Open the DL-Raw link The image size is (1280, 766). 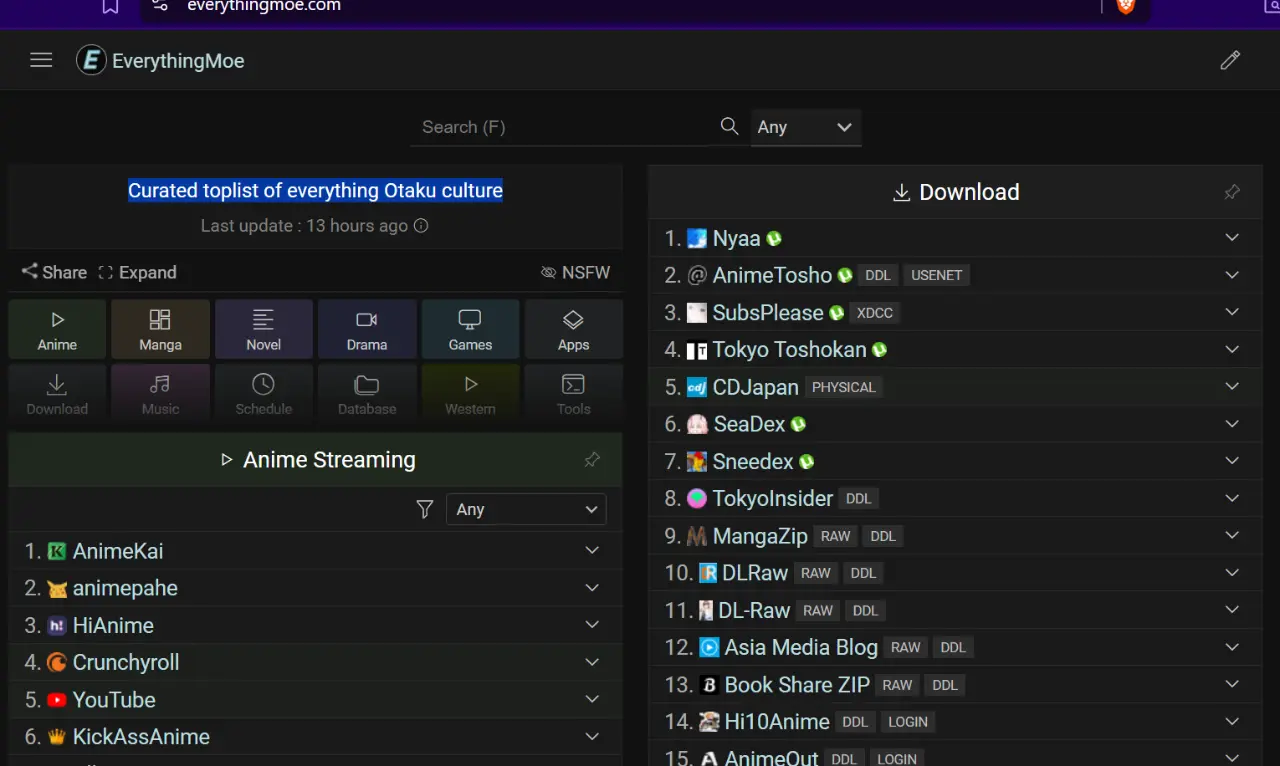[x=754, y=610]
